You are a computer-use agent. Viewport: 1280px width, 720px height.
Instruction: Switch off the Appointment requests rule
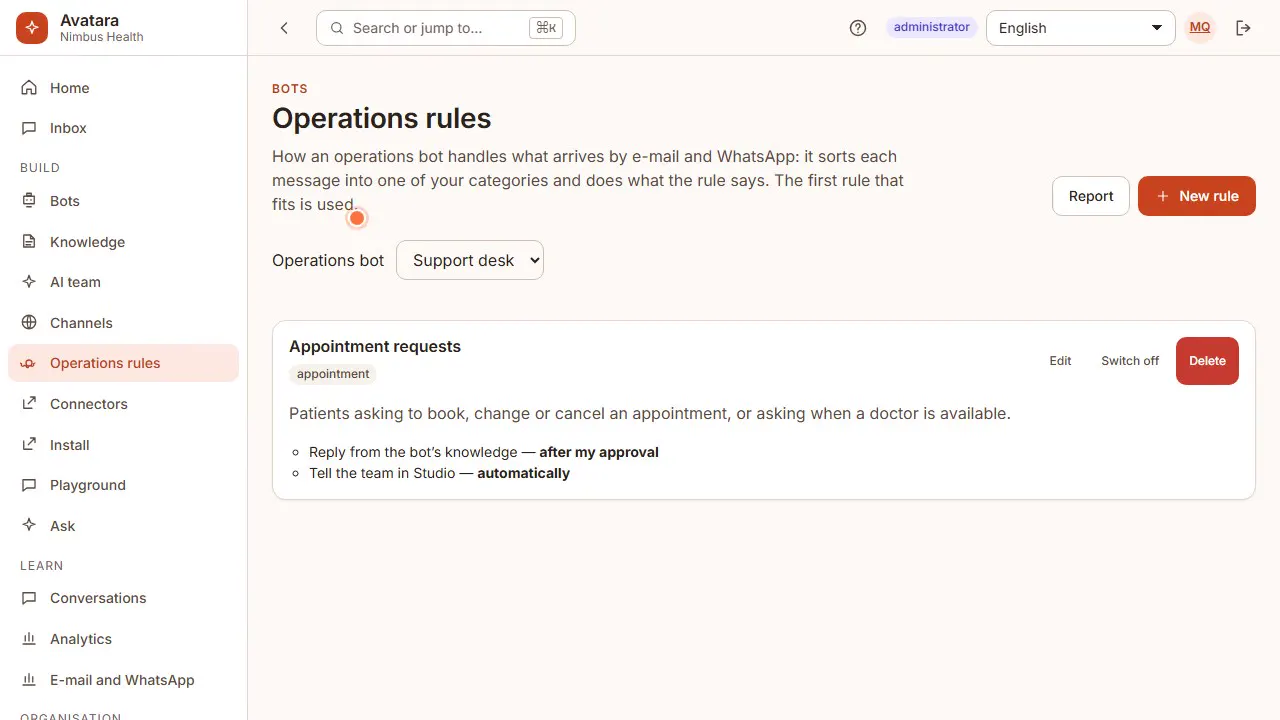(x=1130, y=361)
